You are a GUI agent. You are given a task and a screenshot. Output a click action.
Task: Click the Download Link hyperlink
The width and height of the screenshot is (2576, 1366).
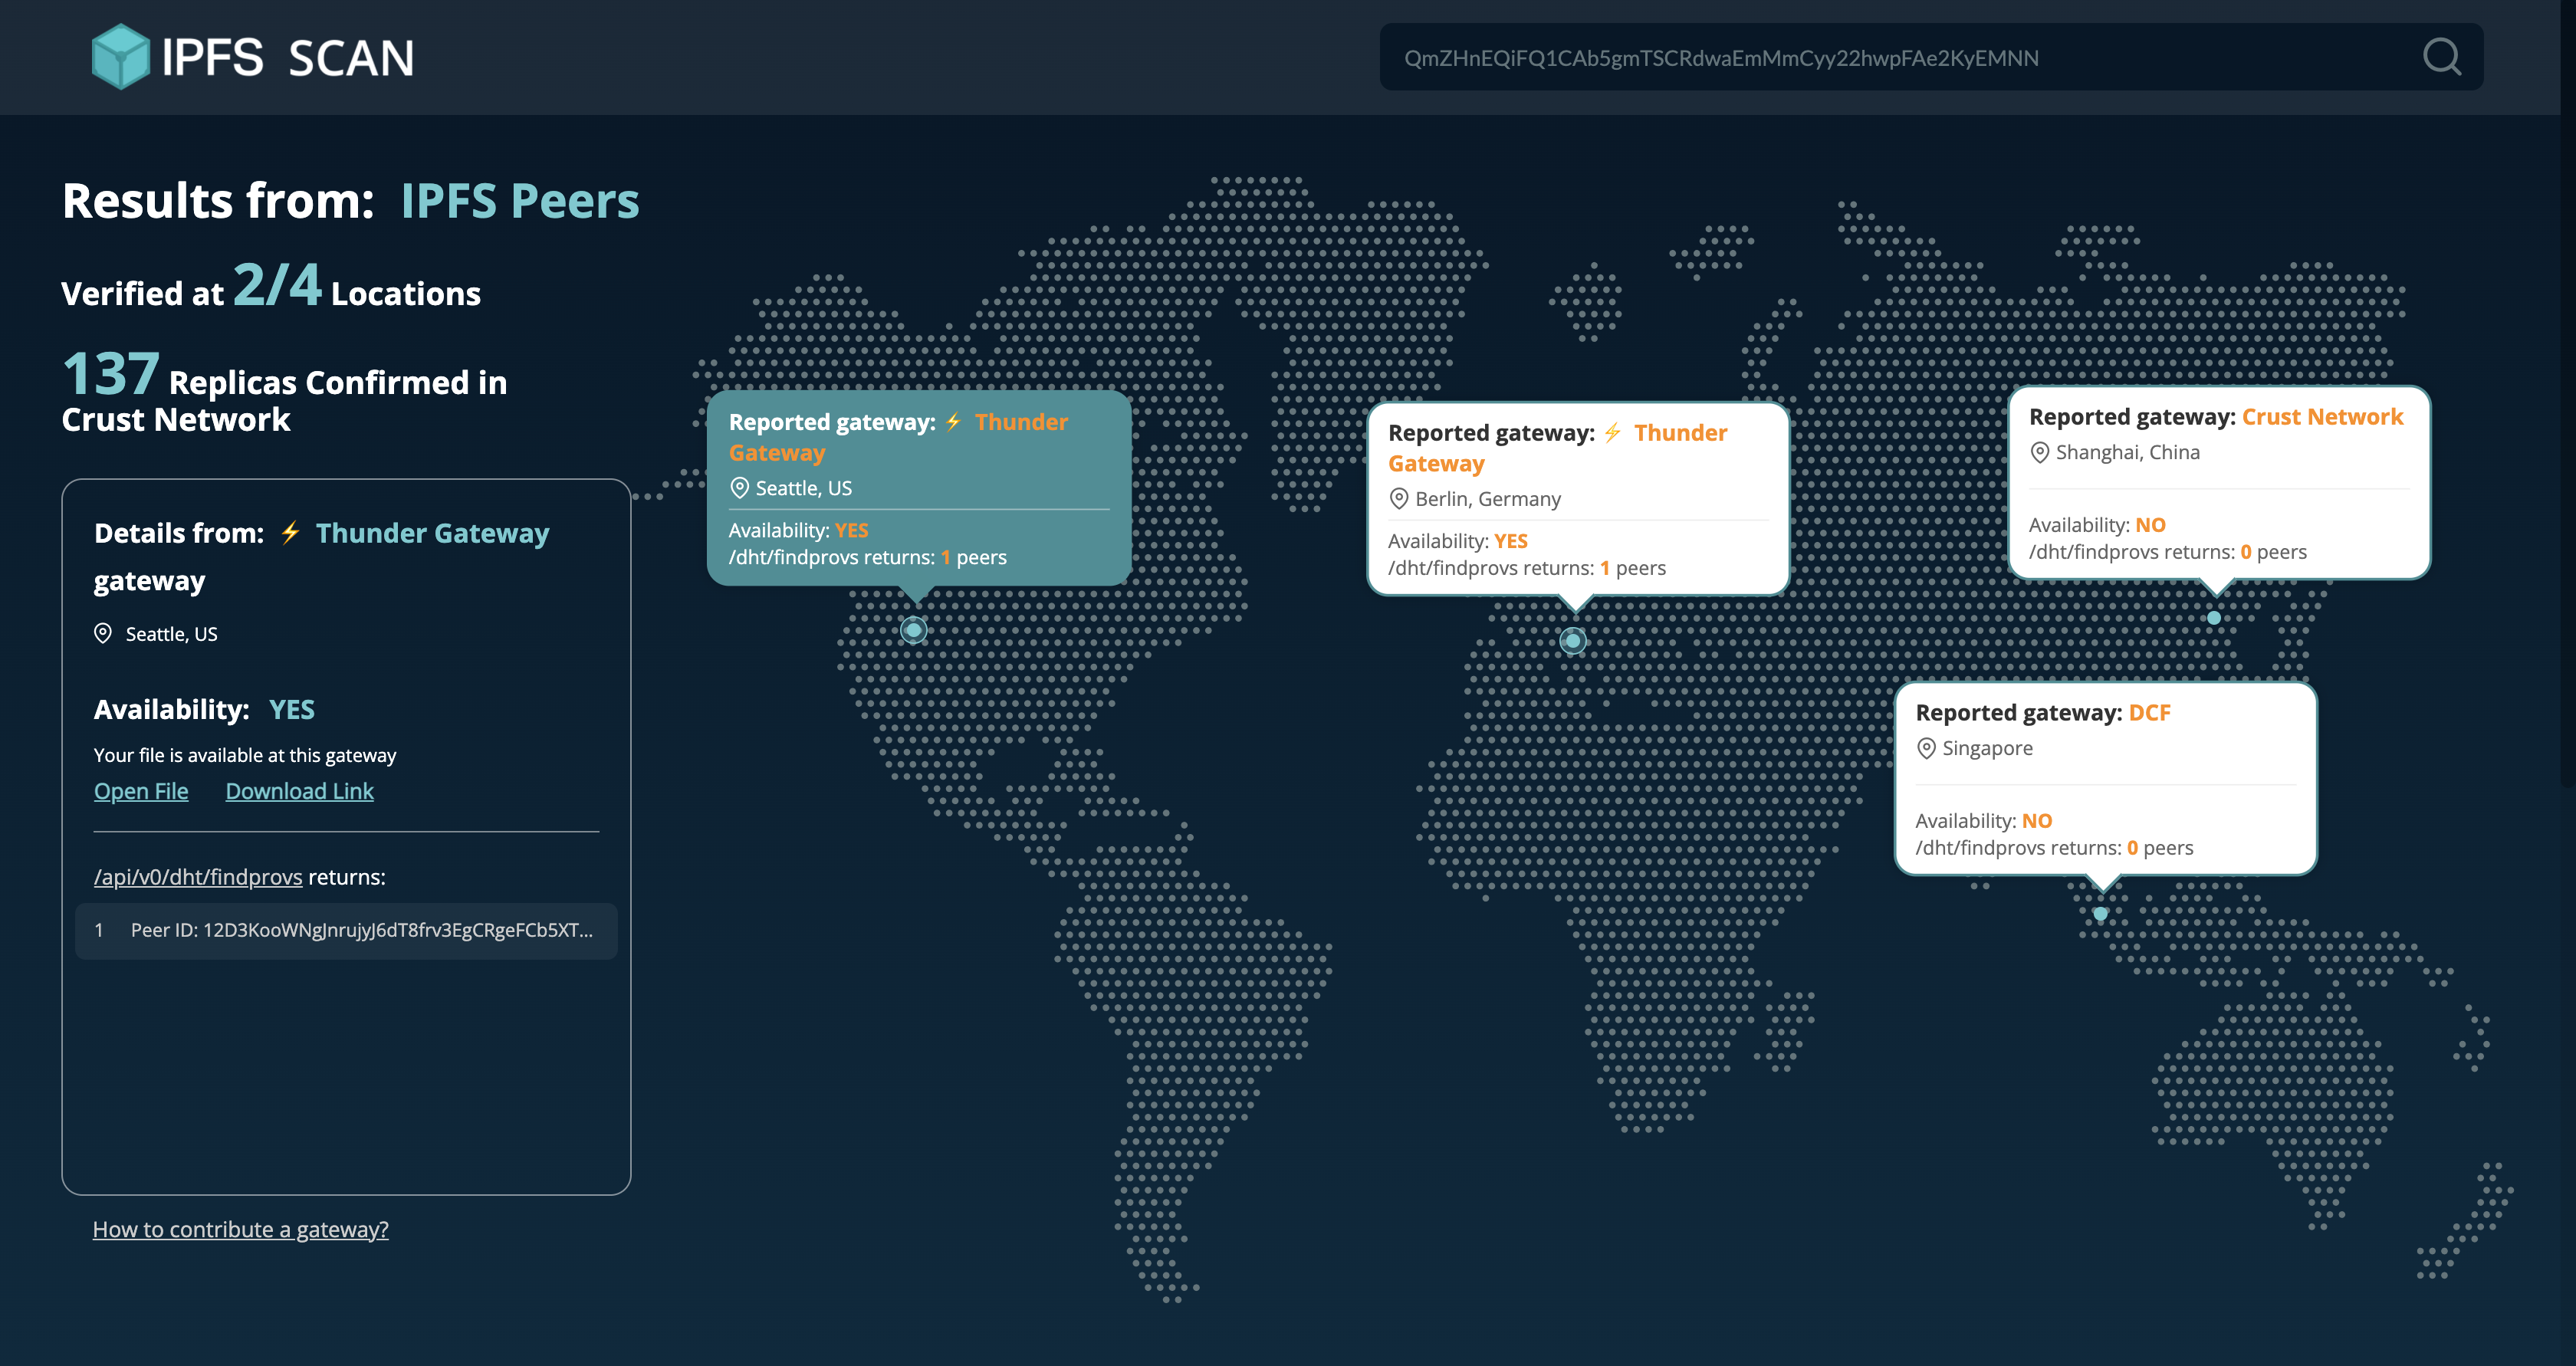pos(299,791)
